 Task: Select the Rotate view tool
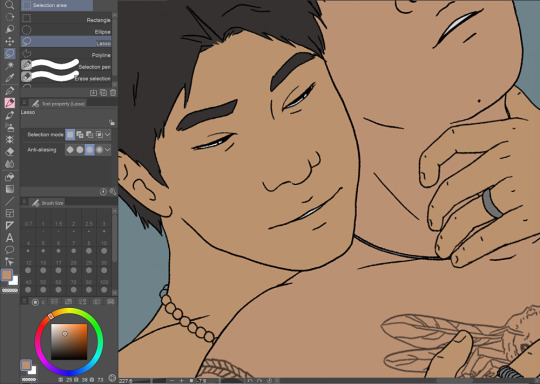point(10,17)
